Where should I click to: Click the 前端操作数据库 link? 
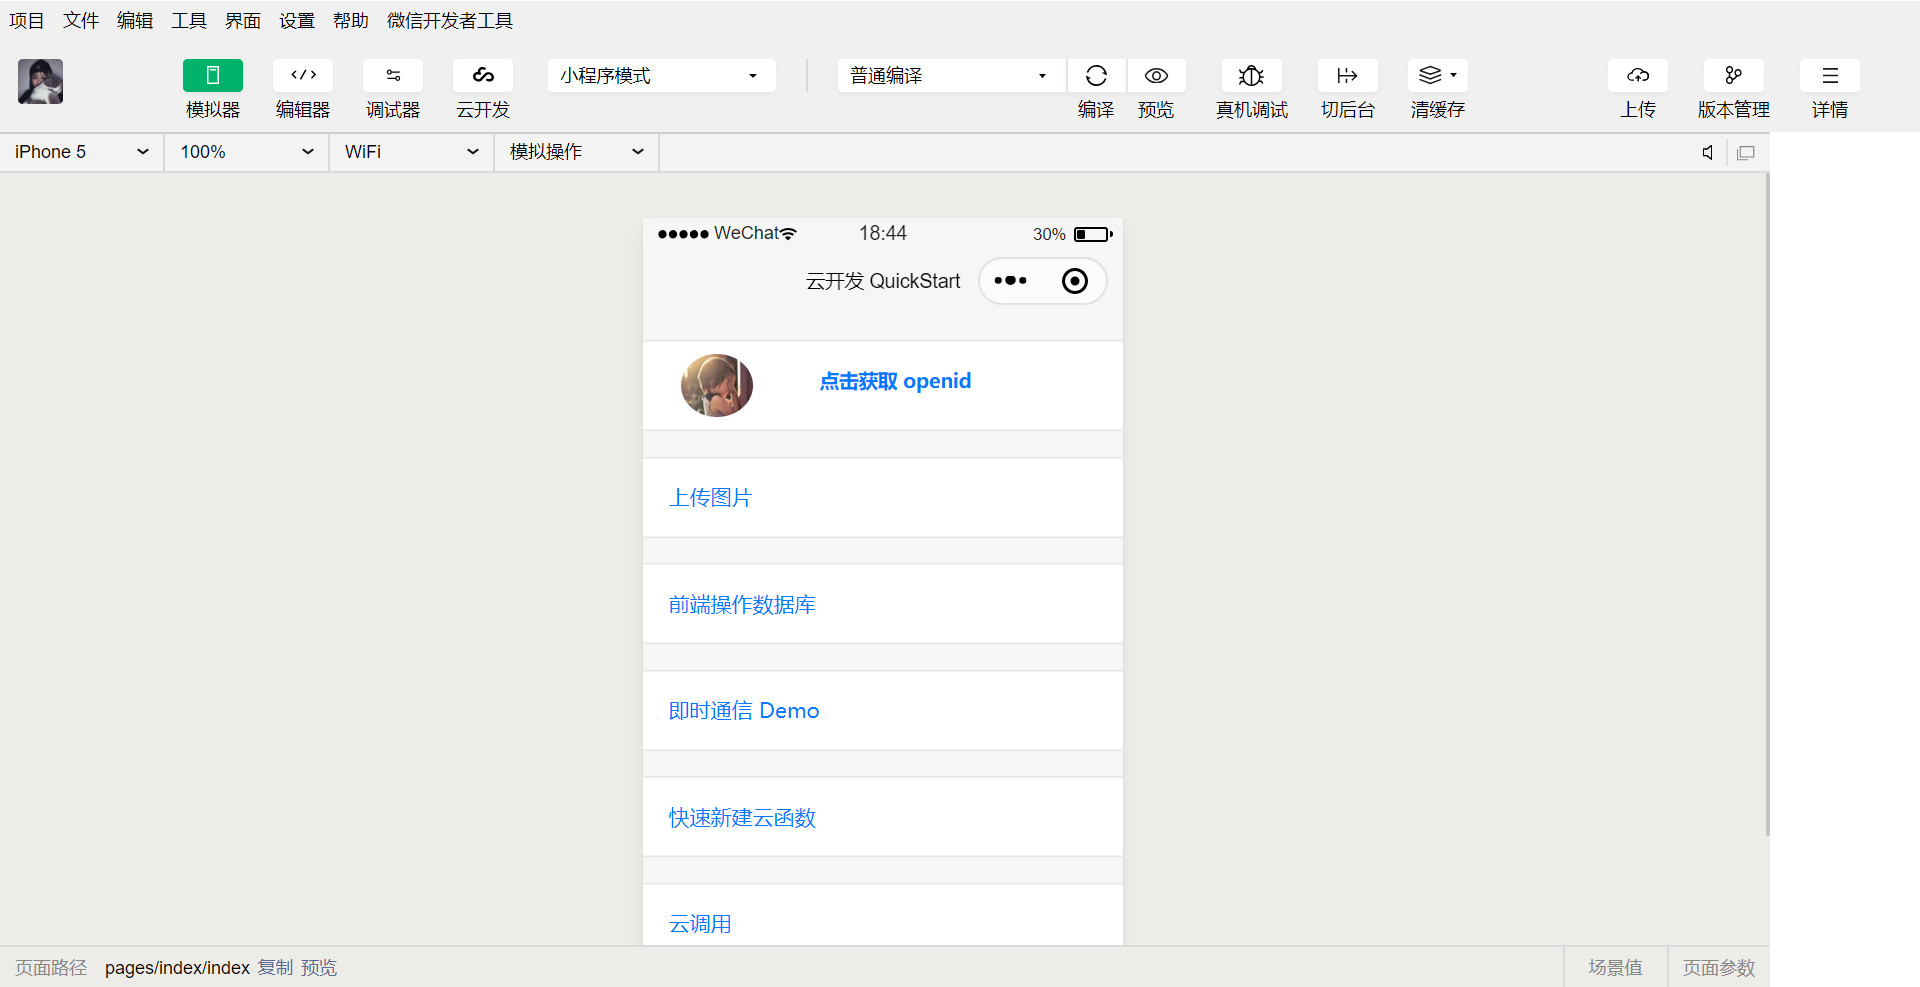(742, 604)
